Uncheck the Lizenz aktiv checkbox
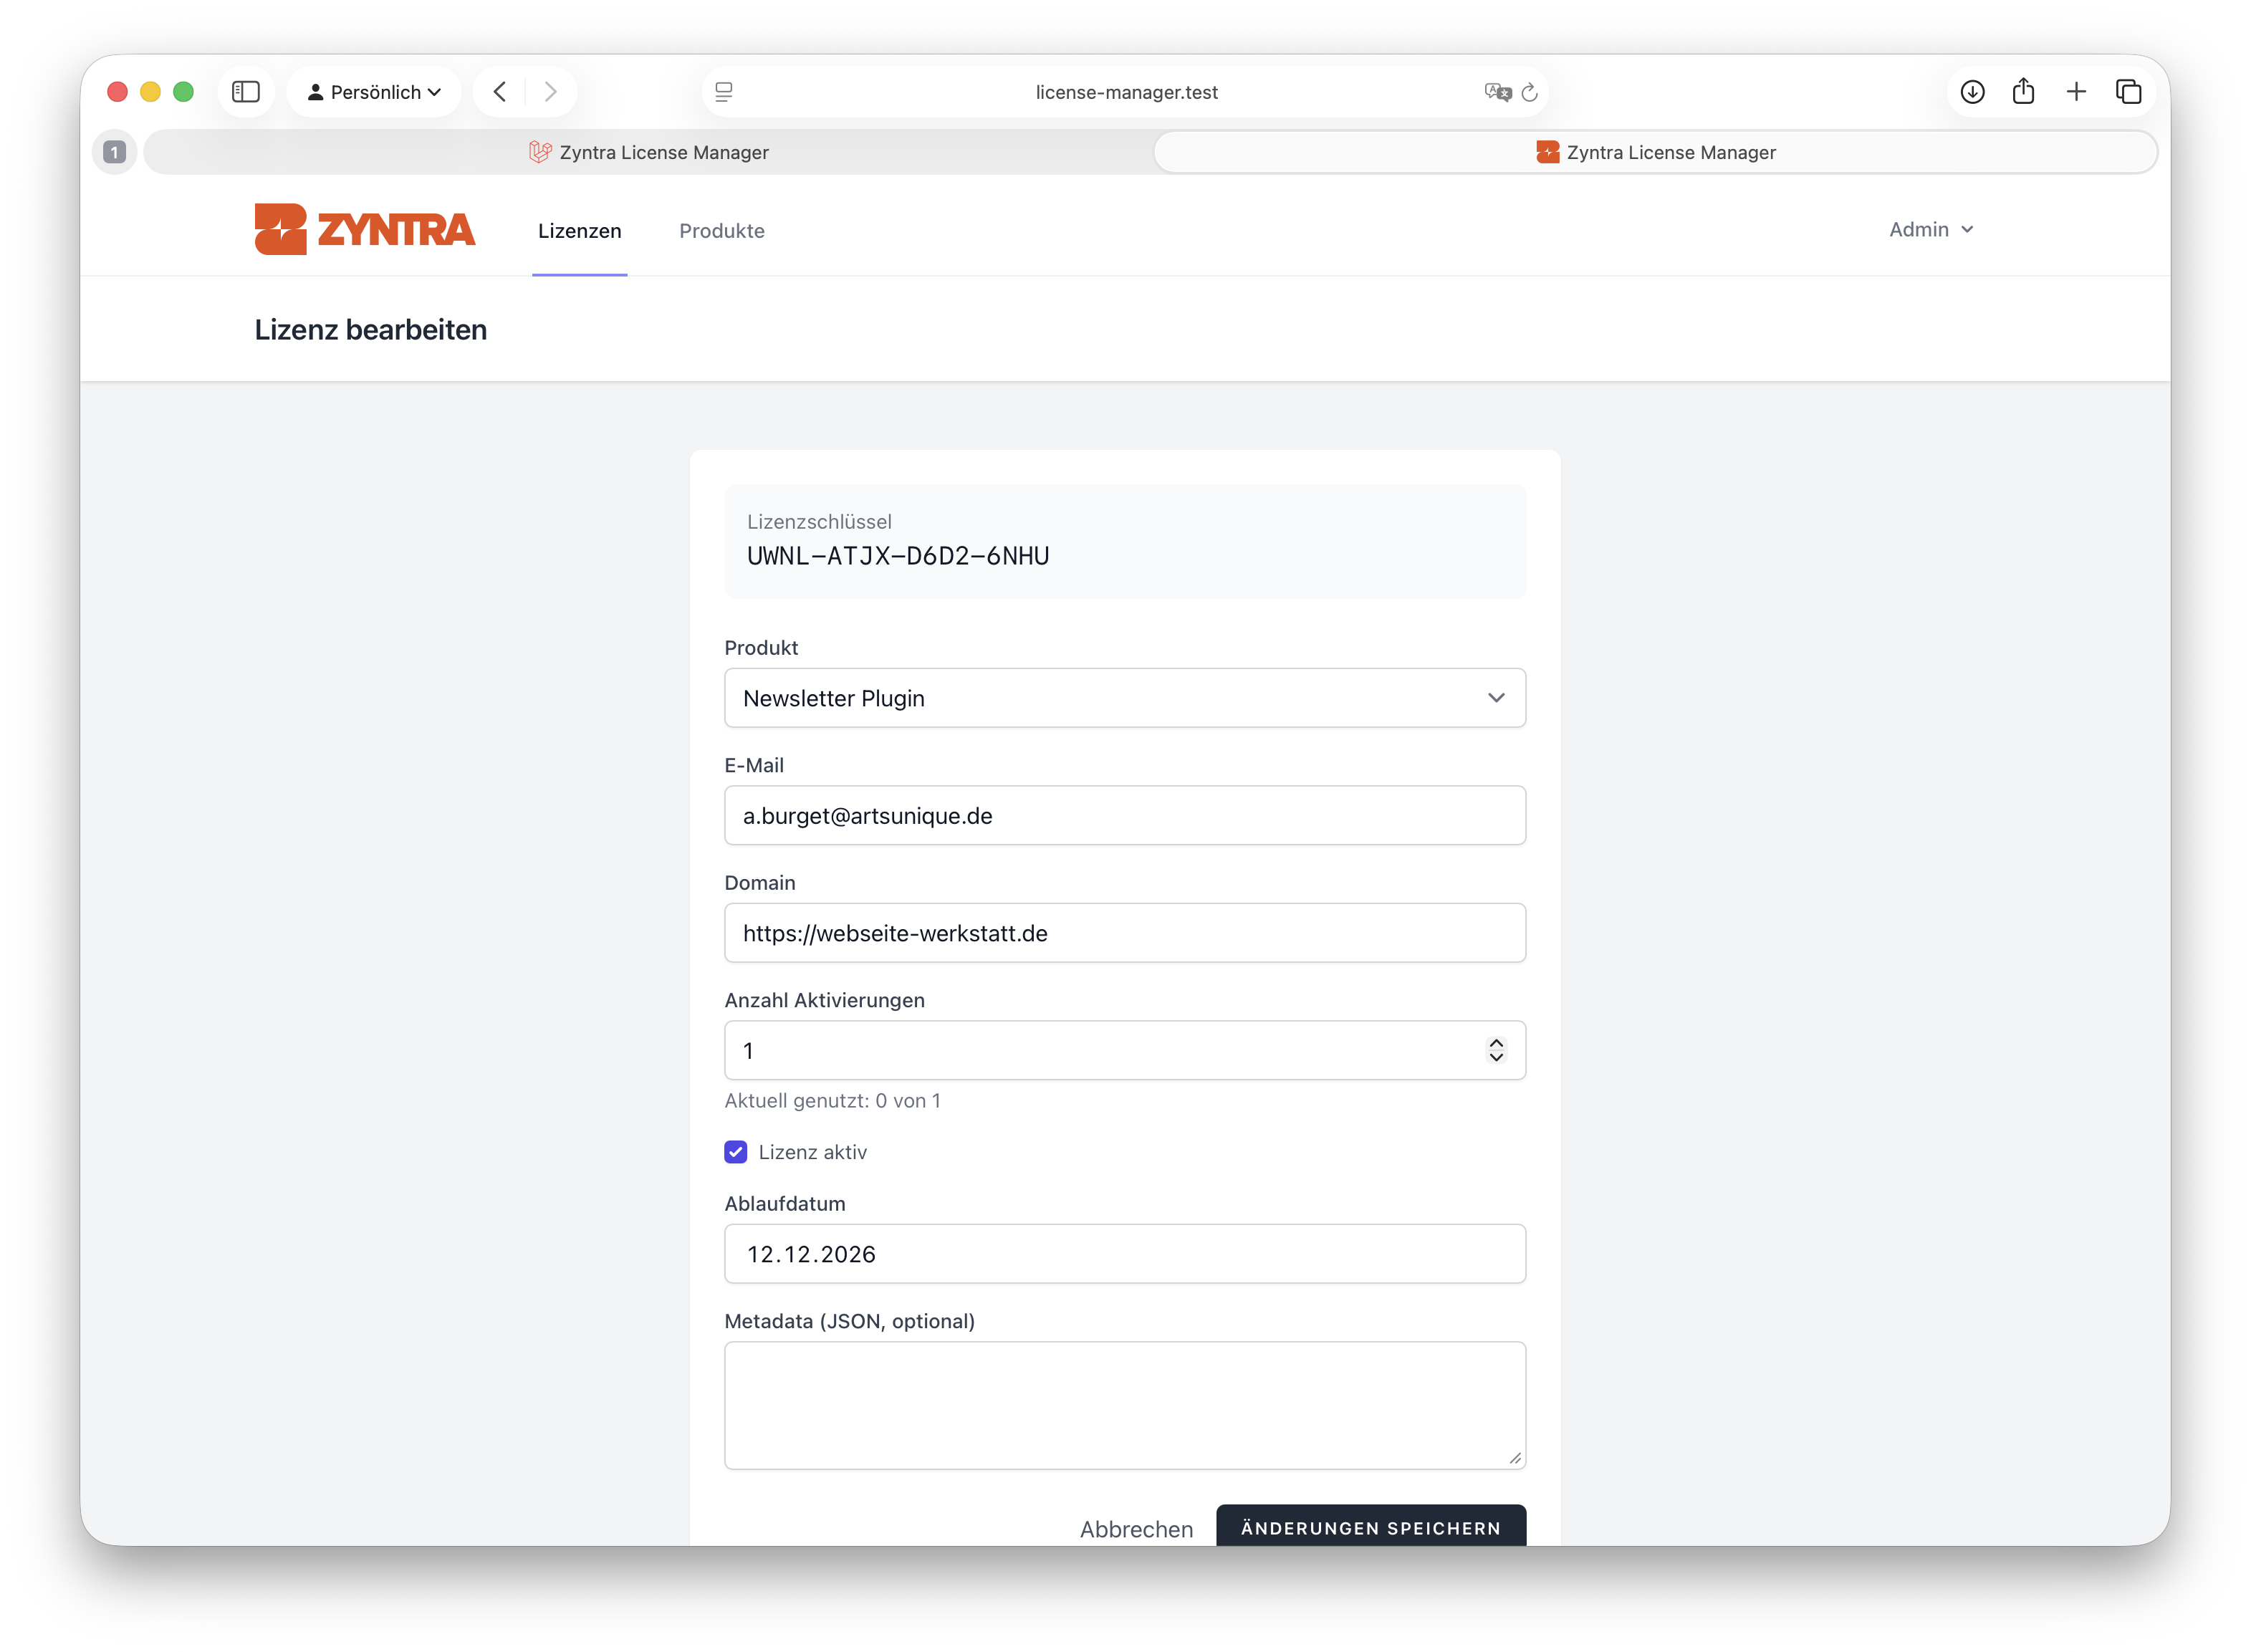This screenshot has width=2251, height=1652. tap(735, 1152)
